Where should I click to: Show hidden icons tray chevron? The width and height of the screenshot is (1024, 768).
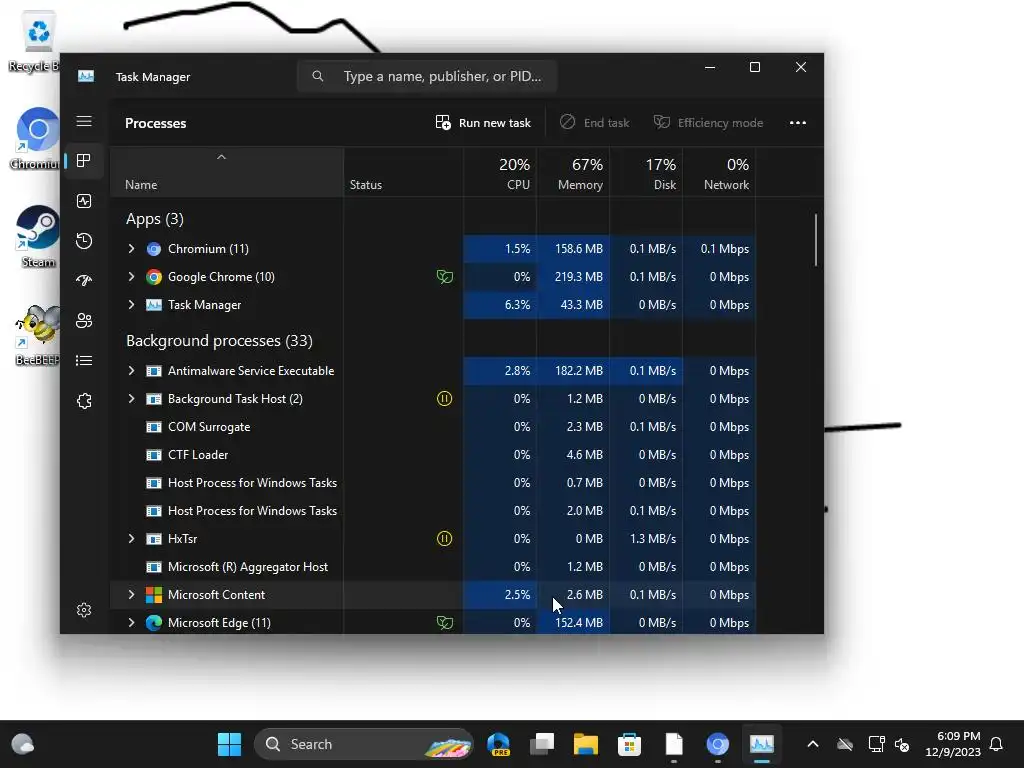coord(812,744)
